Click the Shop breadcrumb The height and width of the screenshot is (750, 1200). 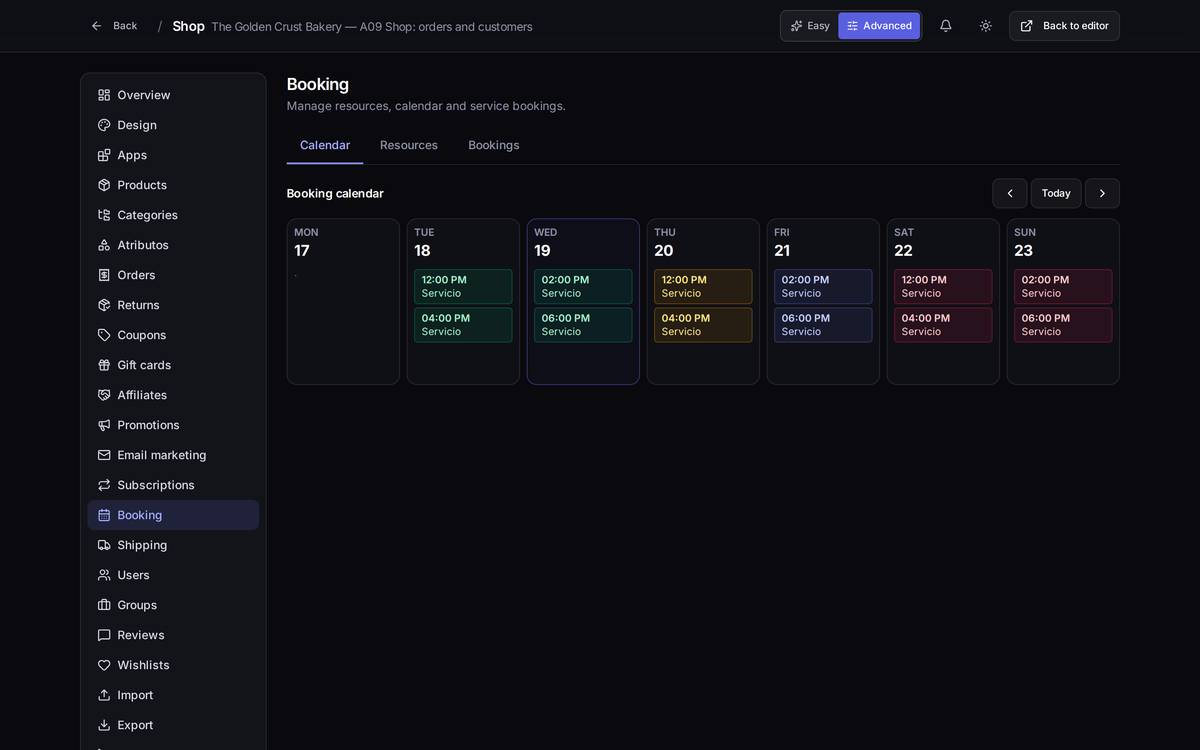[x=188, y=26]
